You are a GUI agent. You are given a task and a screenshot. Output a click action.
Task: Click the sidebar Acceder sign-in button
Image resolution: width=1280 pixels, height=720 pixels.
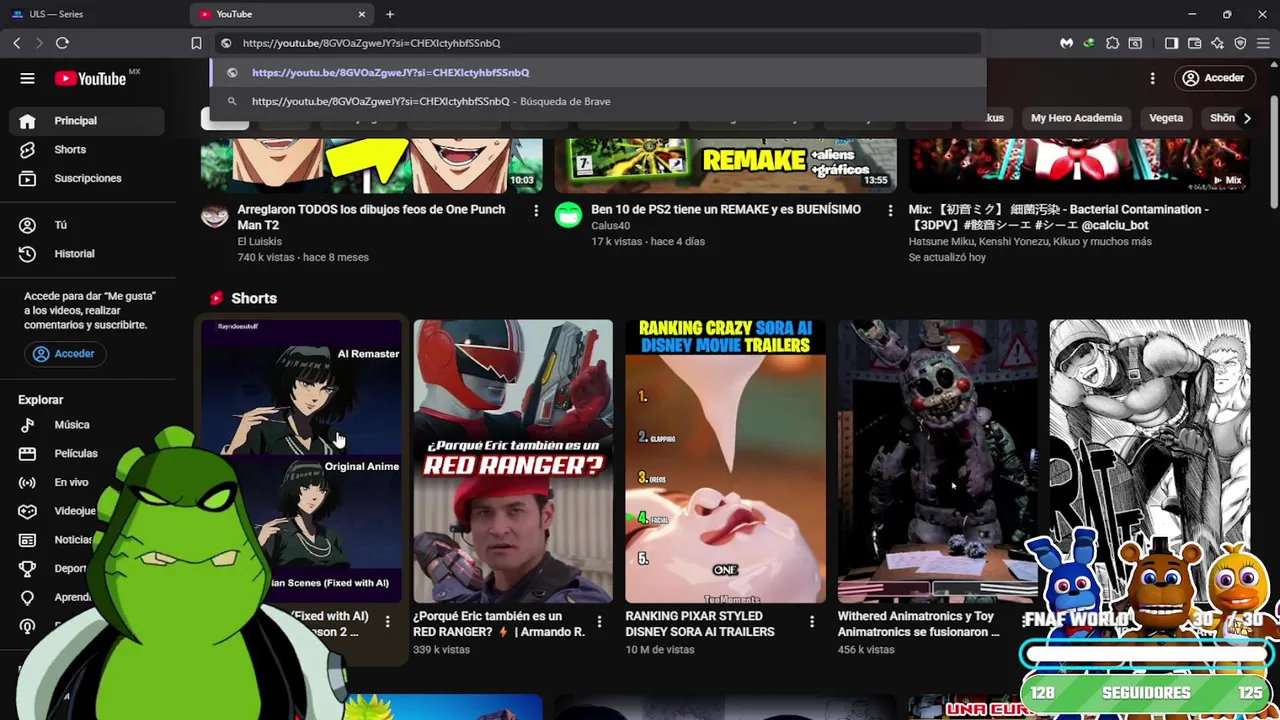click(x=65, y=354)
